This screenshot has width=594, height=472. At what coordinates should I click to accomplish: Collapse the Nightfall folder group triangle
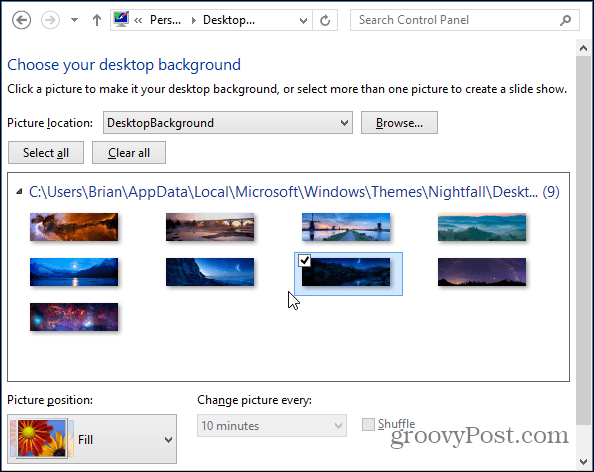(x=19, y=192)
